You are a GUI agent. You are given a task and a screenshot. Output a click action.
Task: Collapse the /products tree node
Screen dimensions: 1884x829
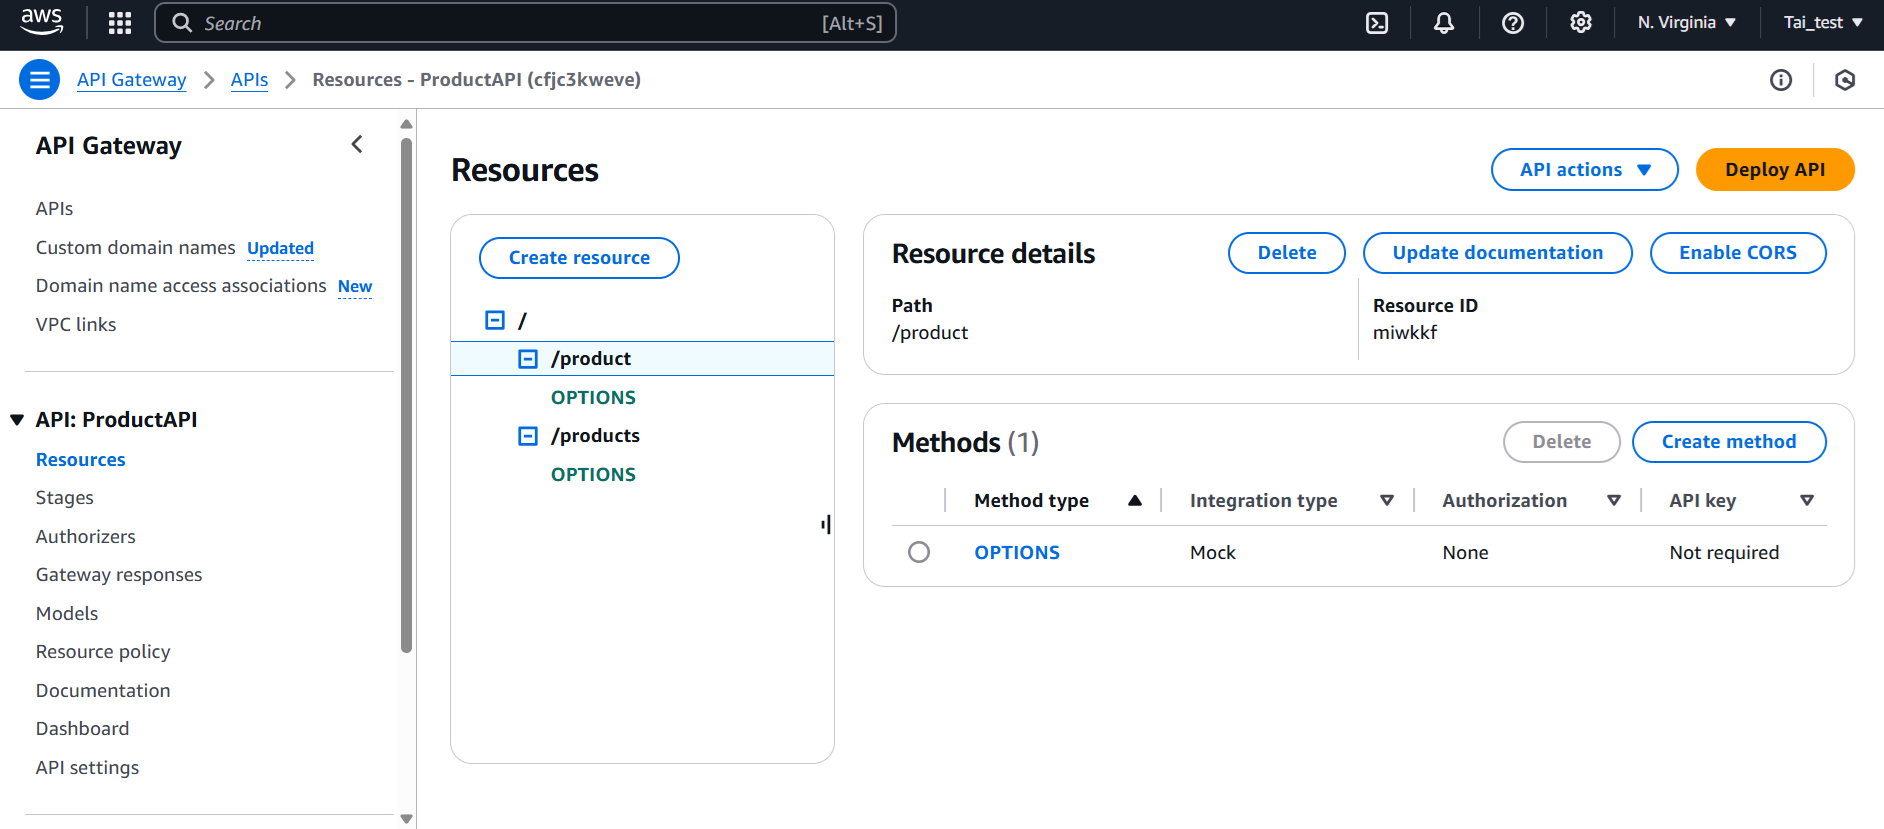point(528,436)
